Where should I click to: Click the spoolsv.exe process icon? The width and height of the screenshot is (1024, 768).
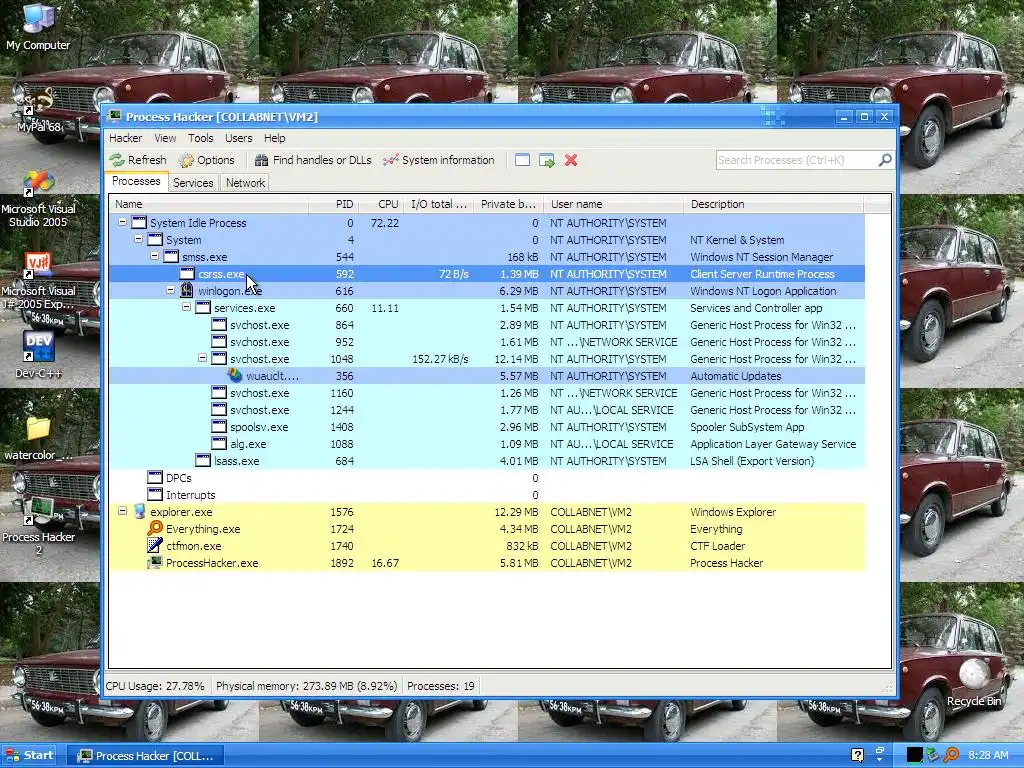[x=219, y=426]
